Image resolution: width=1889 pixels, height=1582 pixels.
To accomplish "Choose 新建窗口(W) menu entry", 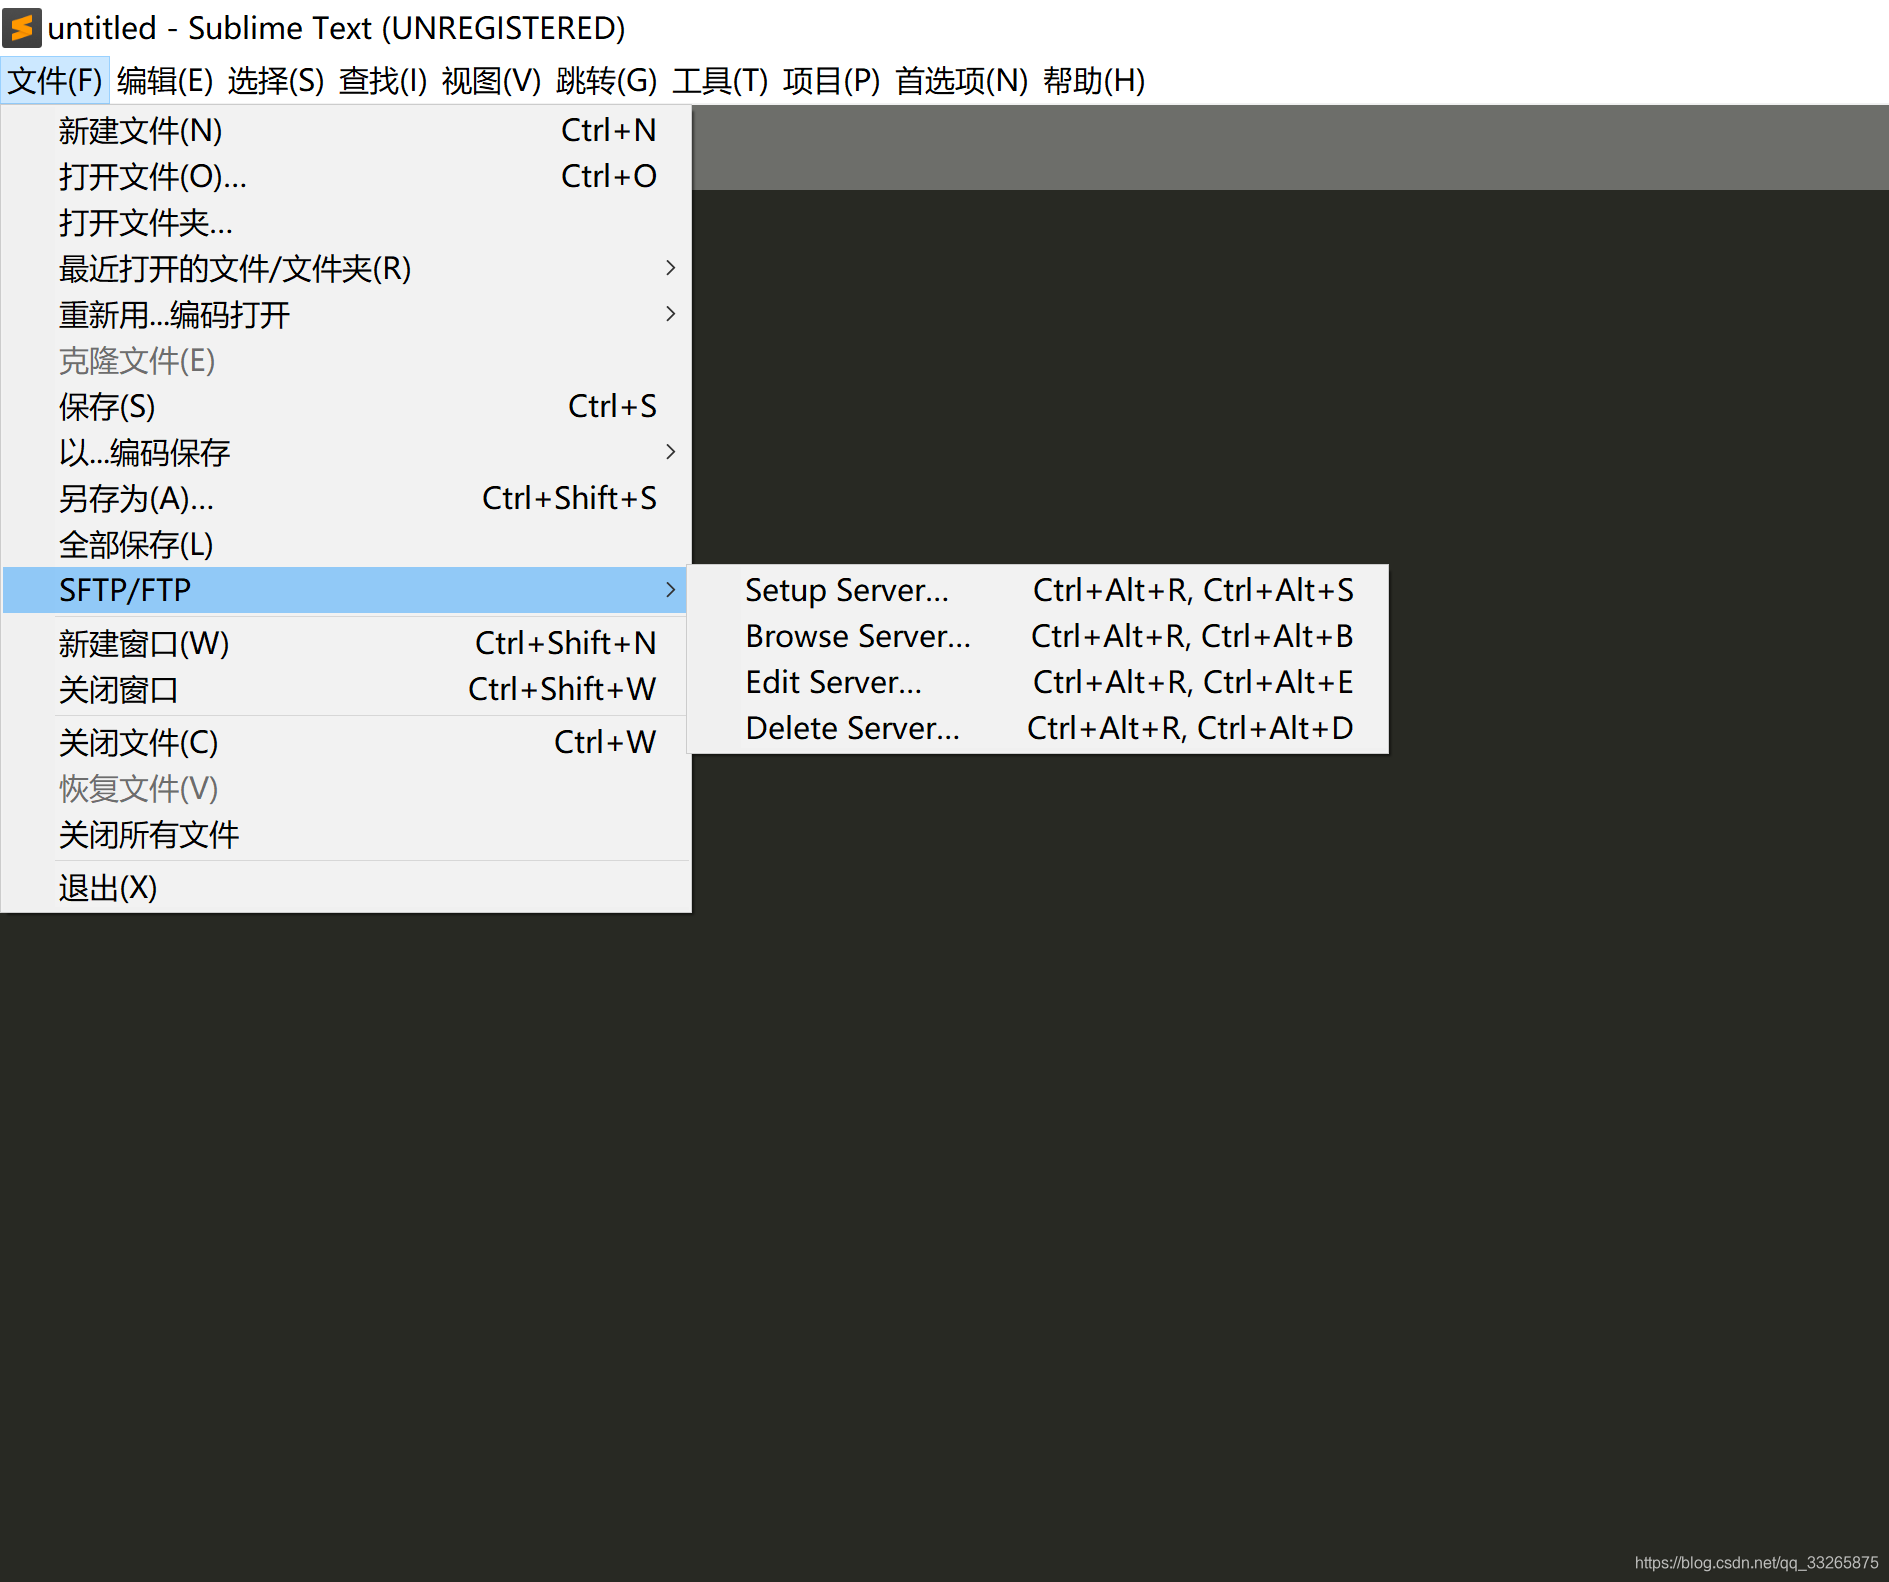I will 346,644.
